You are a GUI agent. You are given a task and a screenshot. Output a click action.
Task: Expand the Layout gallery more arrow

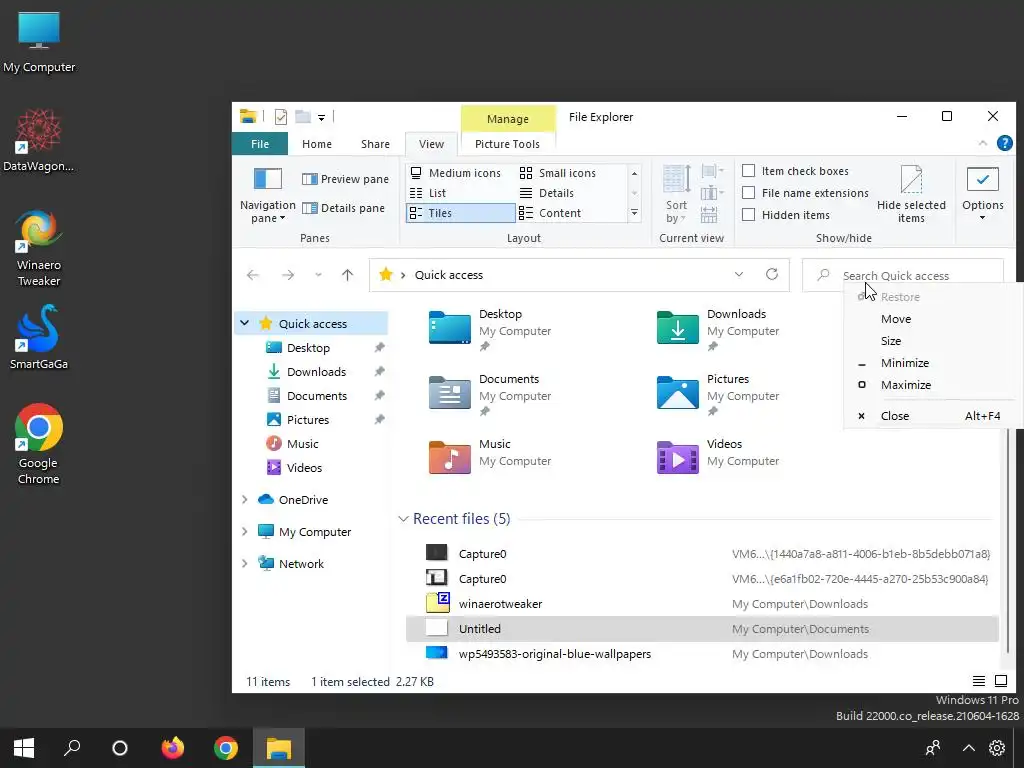[634, 213]
